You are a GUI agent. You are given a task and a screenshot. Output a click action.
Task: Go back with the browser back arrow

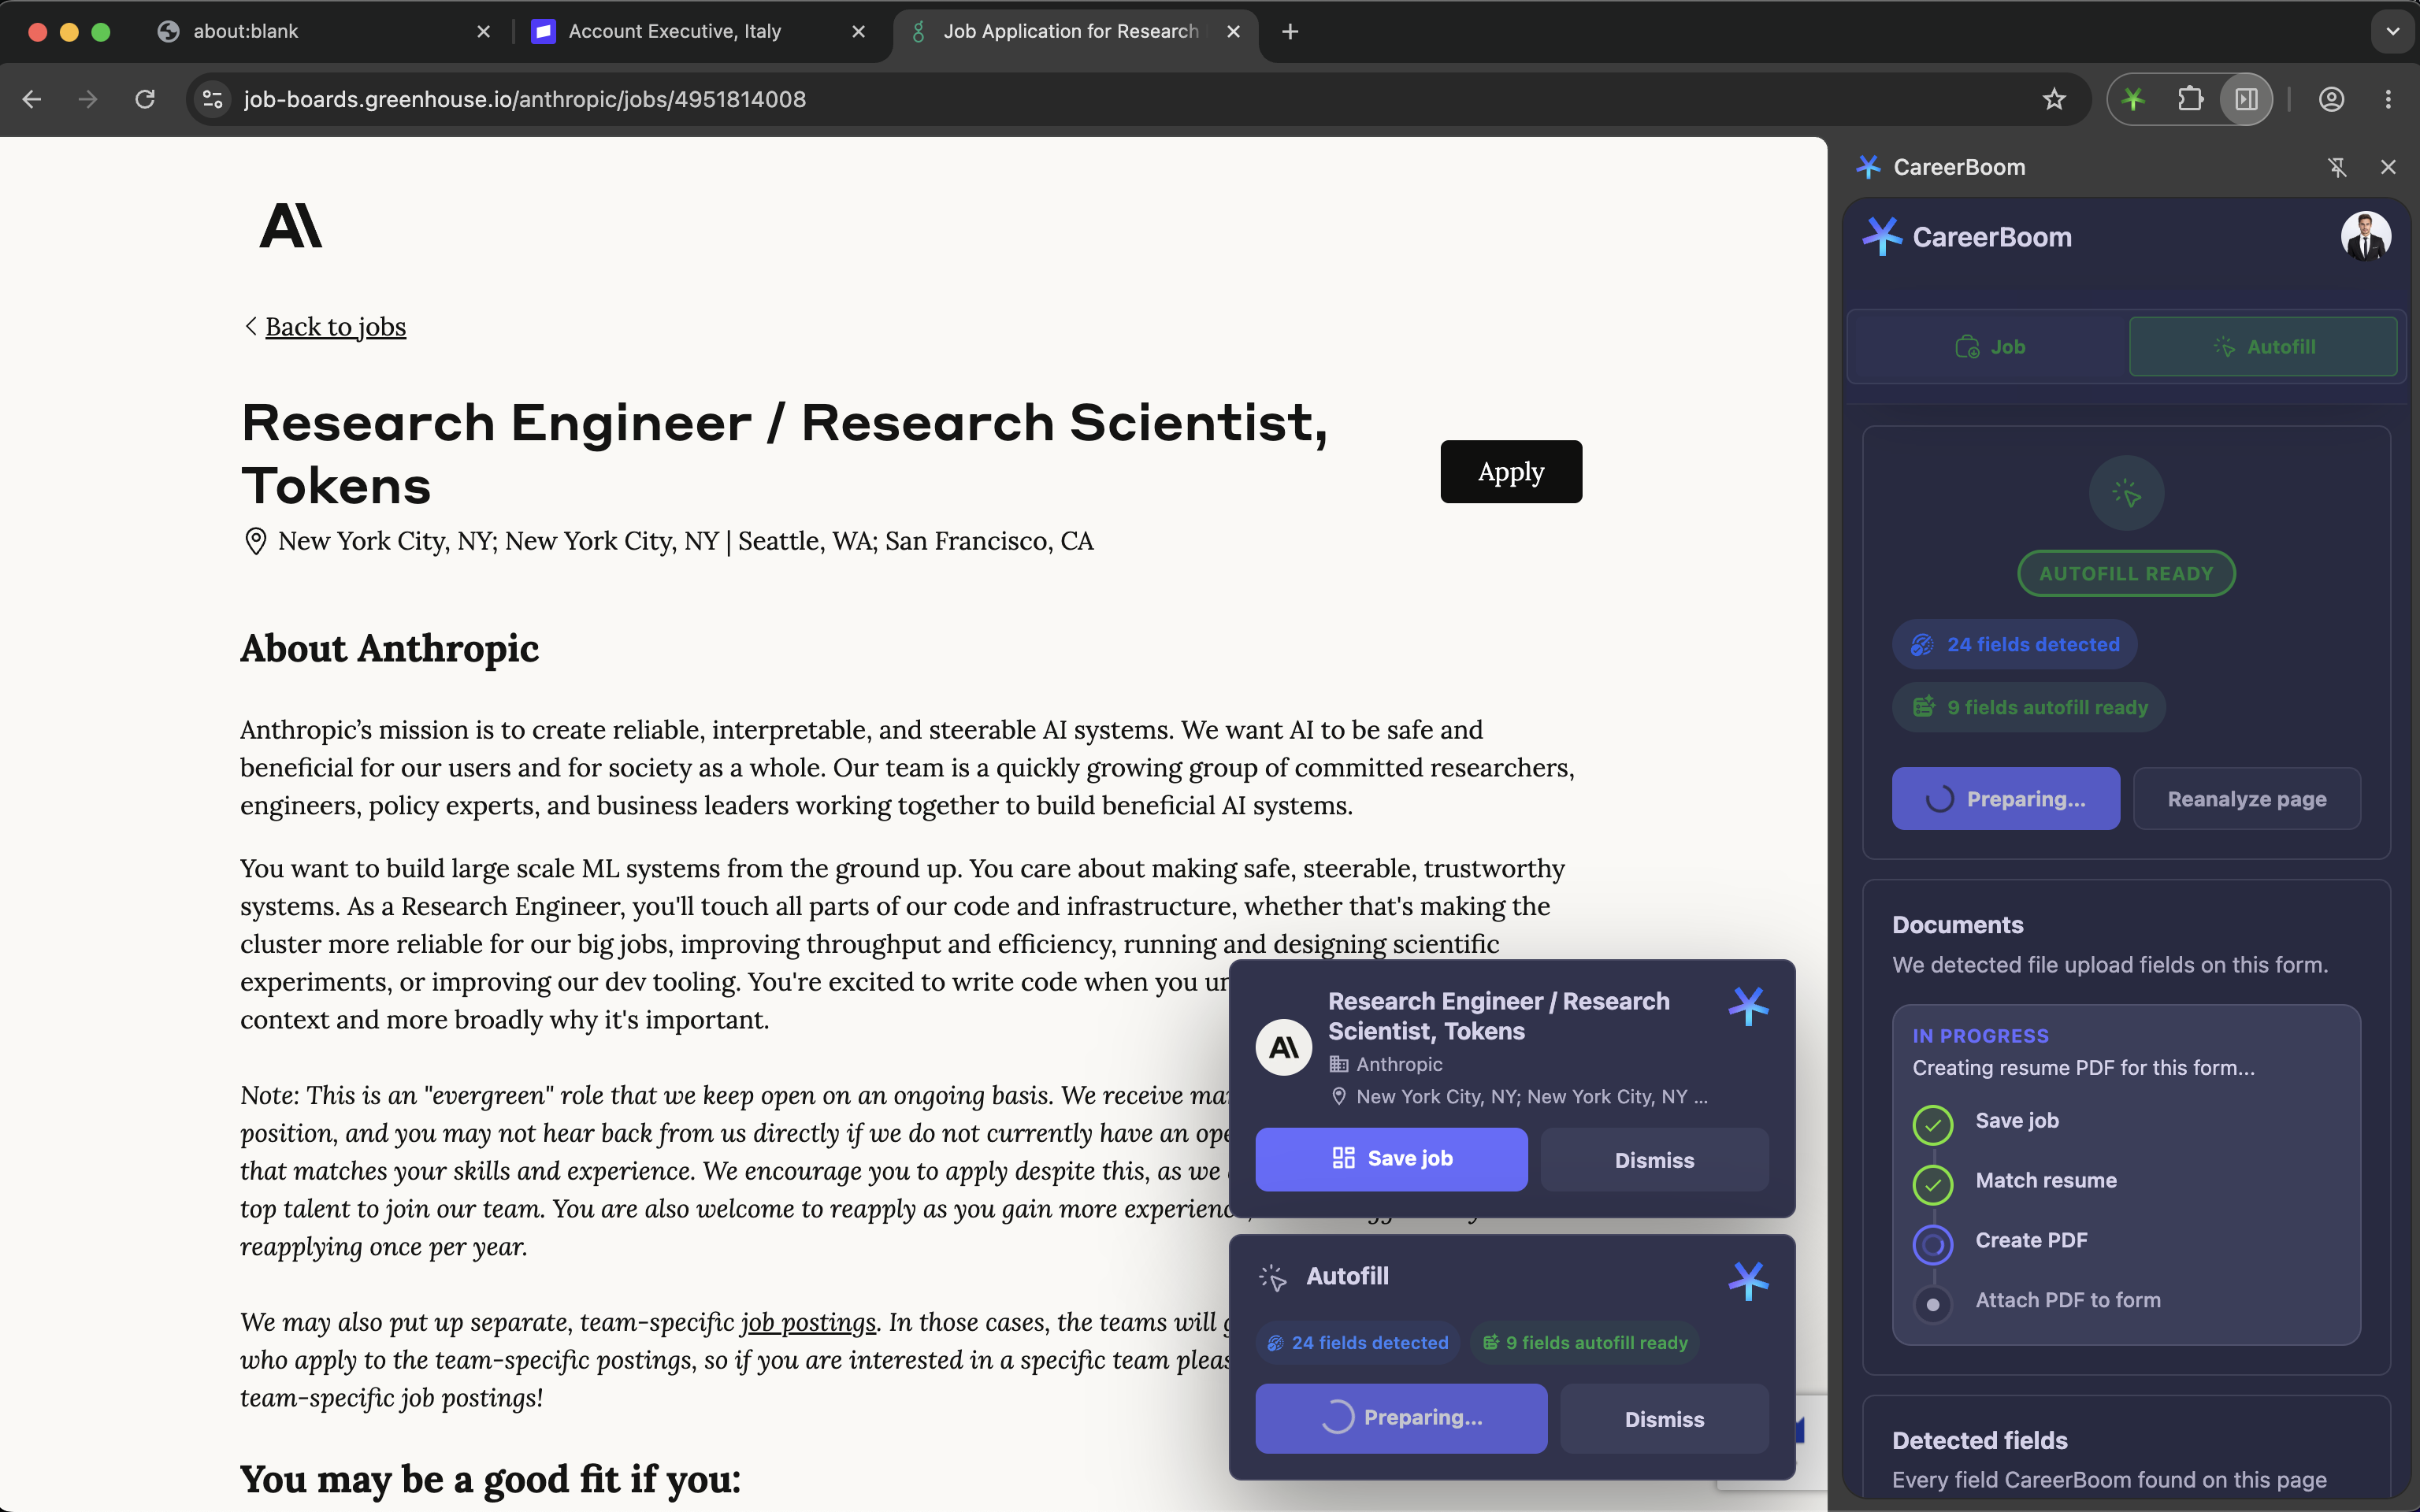pyautogui.click(x=32, y=99)
